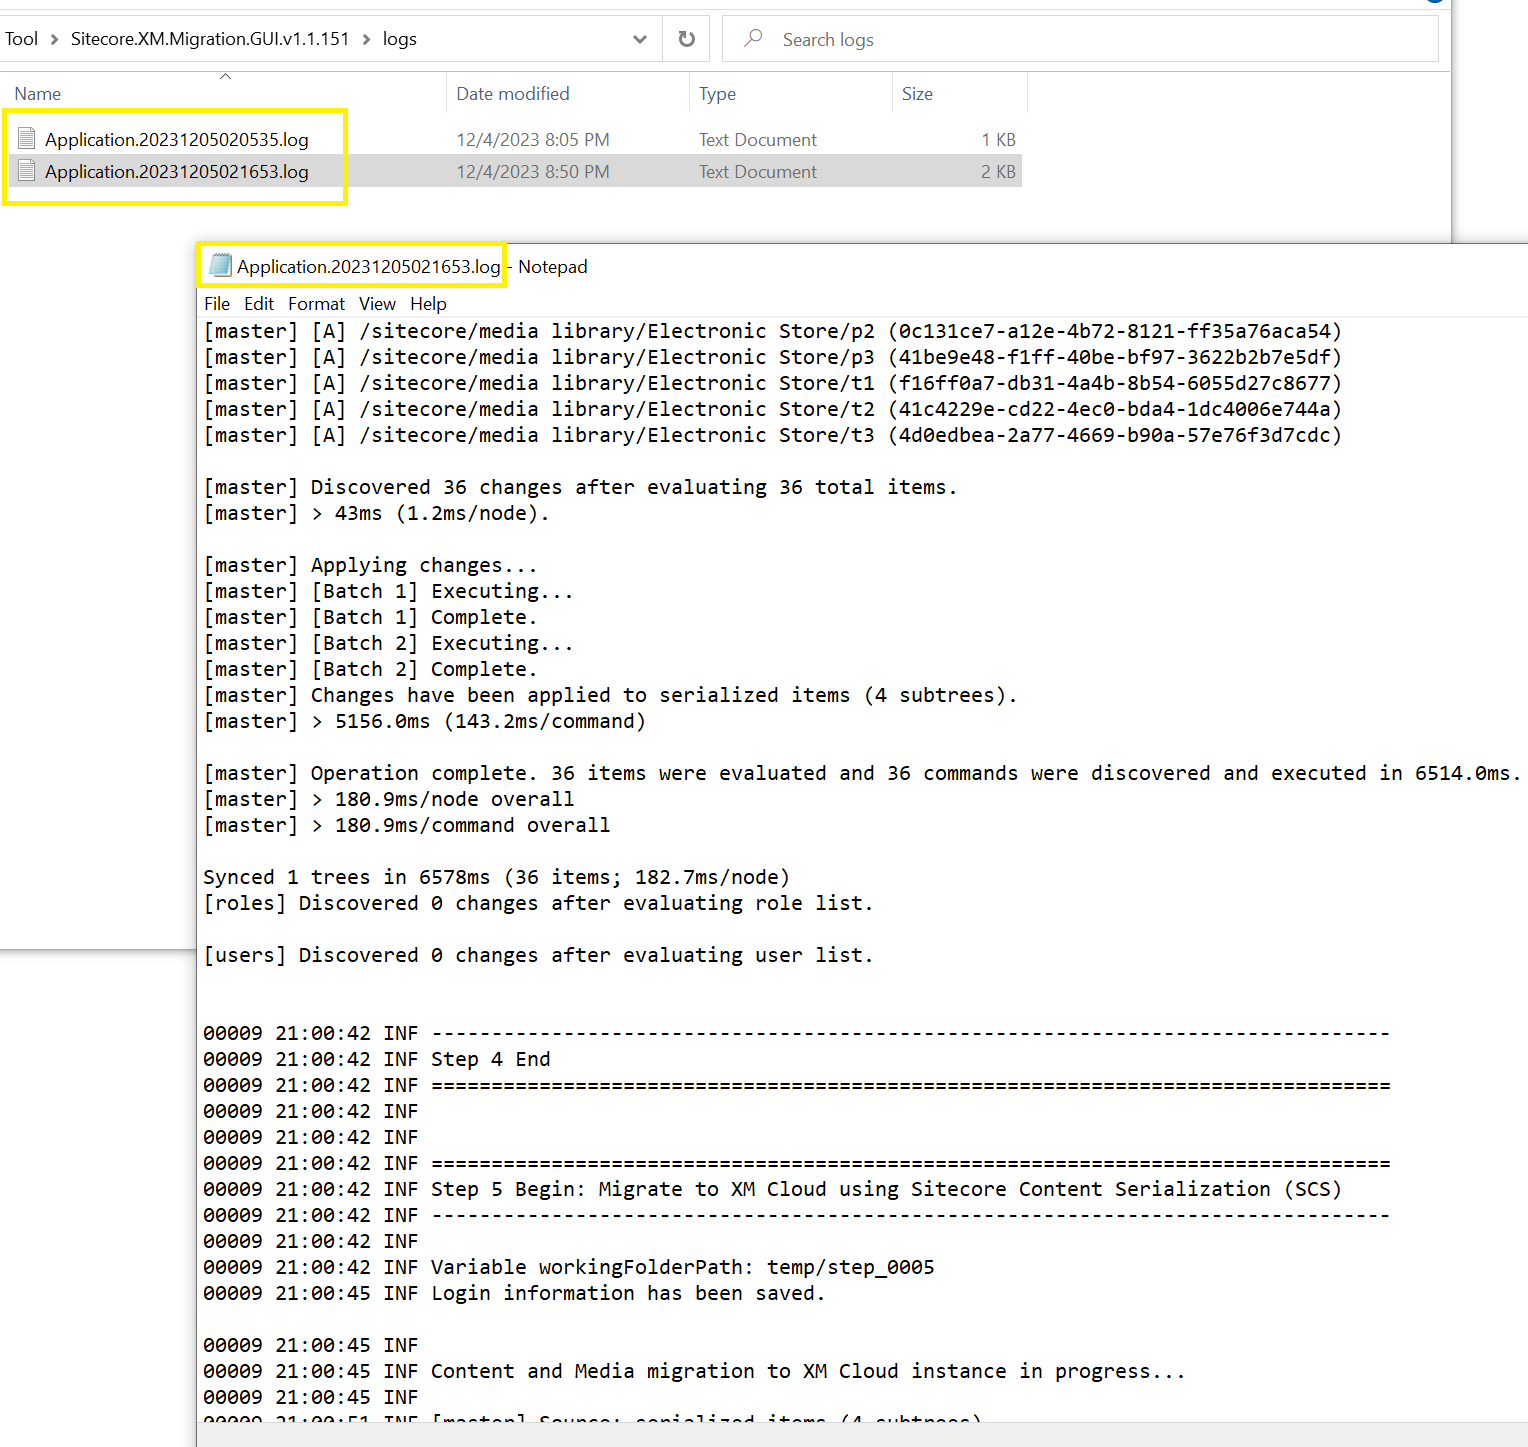1528x1447 pixels.
Task: Expand the address bar history dropdown
Action: coord(640,39)
